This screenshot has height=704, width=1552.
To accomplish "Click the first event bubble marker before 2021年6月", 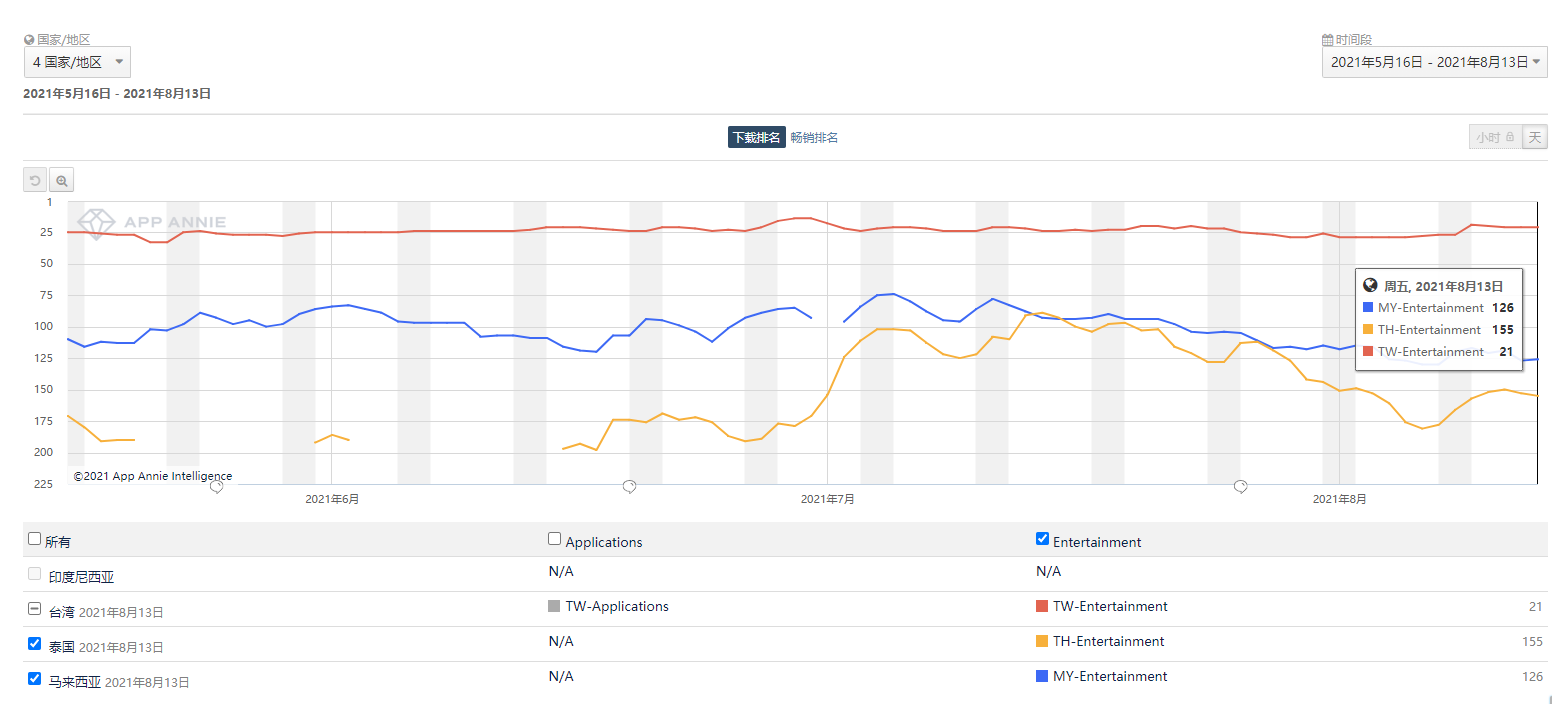I will pyautogui.click(x=216, y=487).
